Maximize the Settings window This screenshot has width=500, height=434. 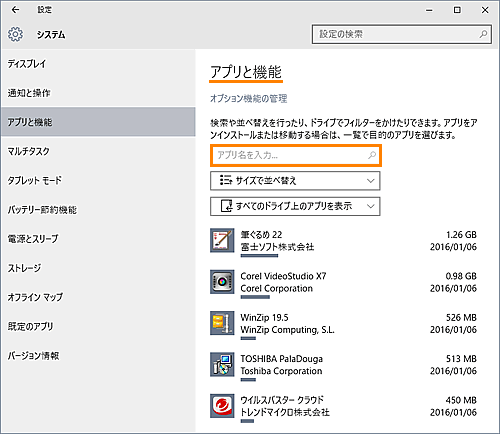(457, 10)
